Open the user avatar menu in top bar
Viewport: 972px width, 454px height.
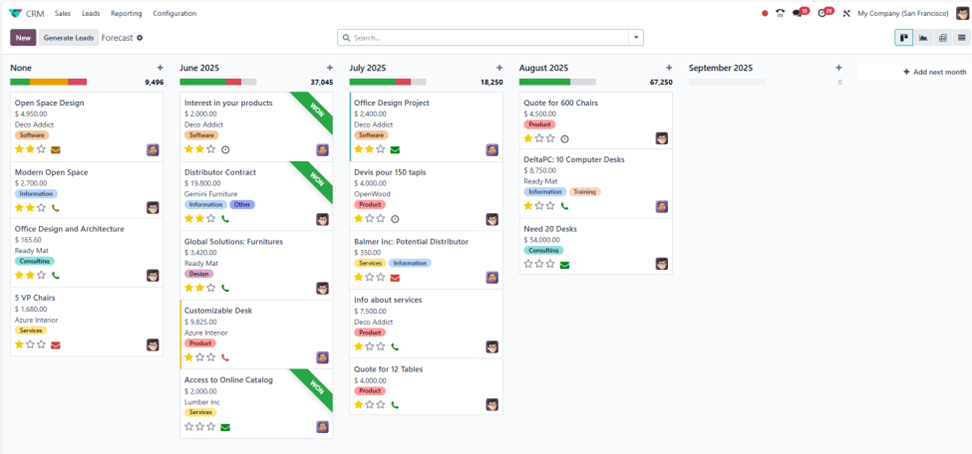[x=962, y=13]
